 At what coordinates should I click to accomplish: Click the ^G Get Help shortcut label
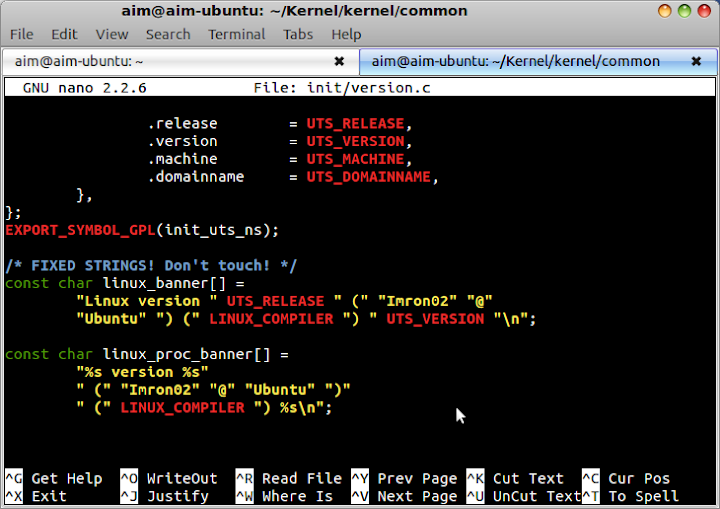(53, 478)
